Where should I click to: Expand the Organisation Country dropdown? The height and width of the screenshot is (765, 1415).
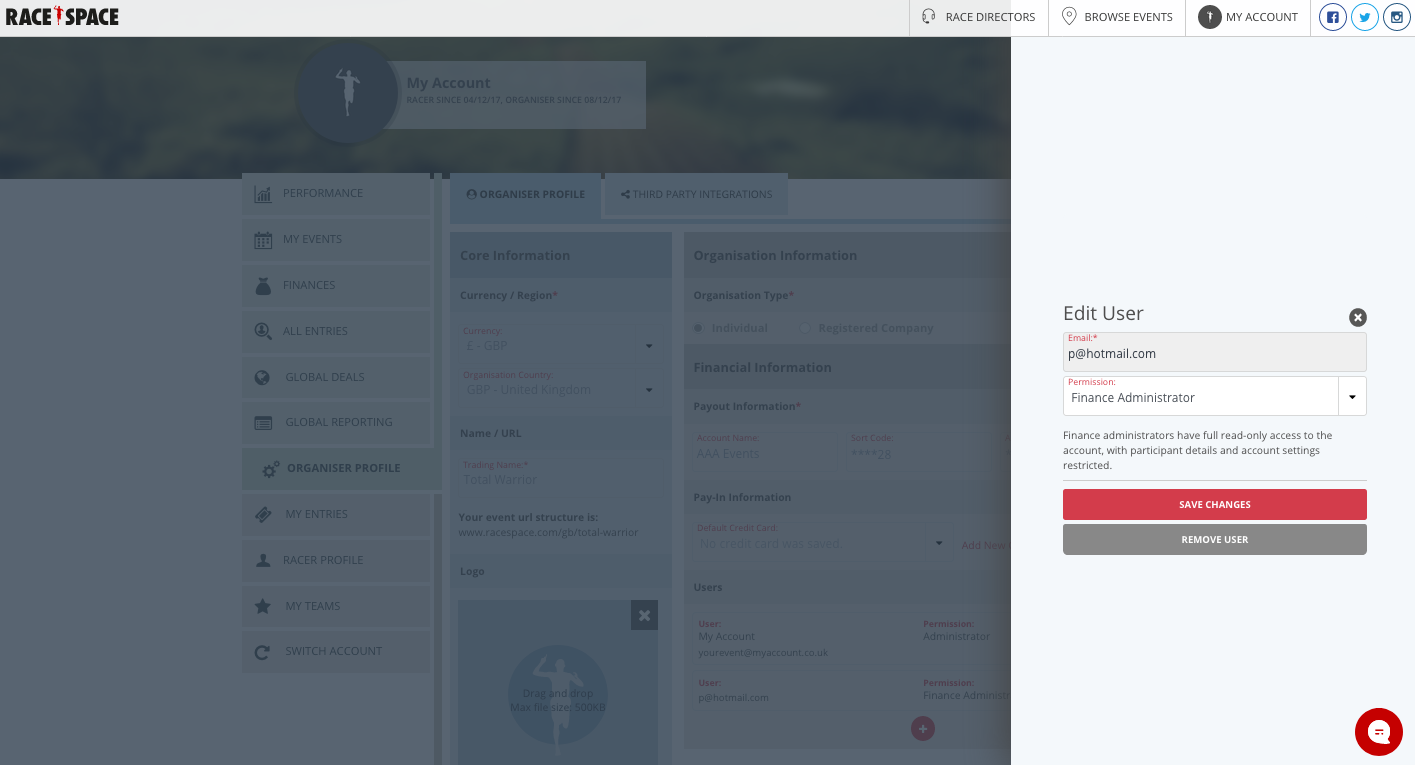(x=649, y=389)
